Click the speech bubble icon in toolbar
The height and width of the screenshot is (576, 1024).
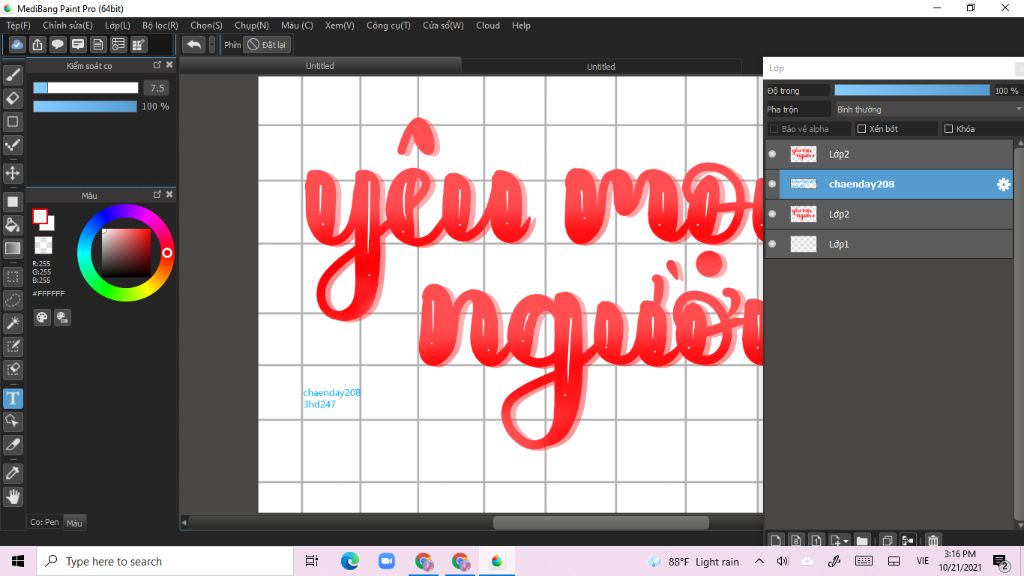[57, 44]
